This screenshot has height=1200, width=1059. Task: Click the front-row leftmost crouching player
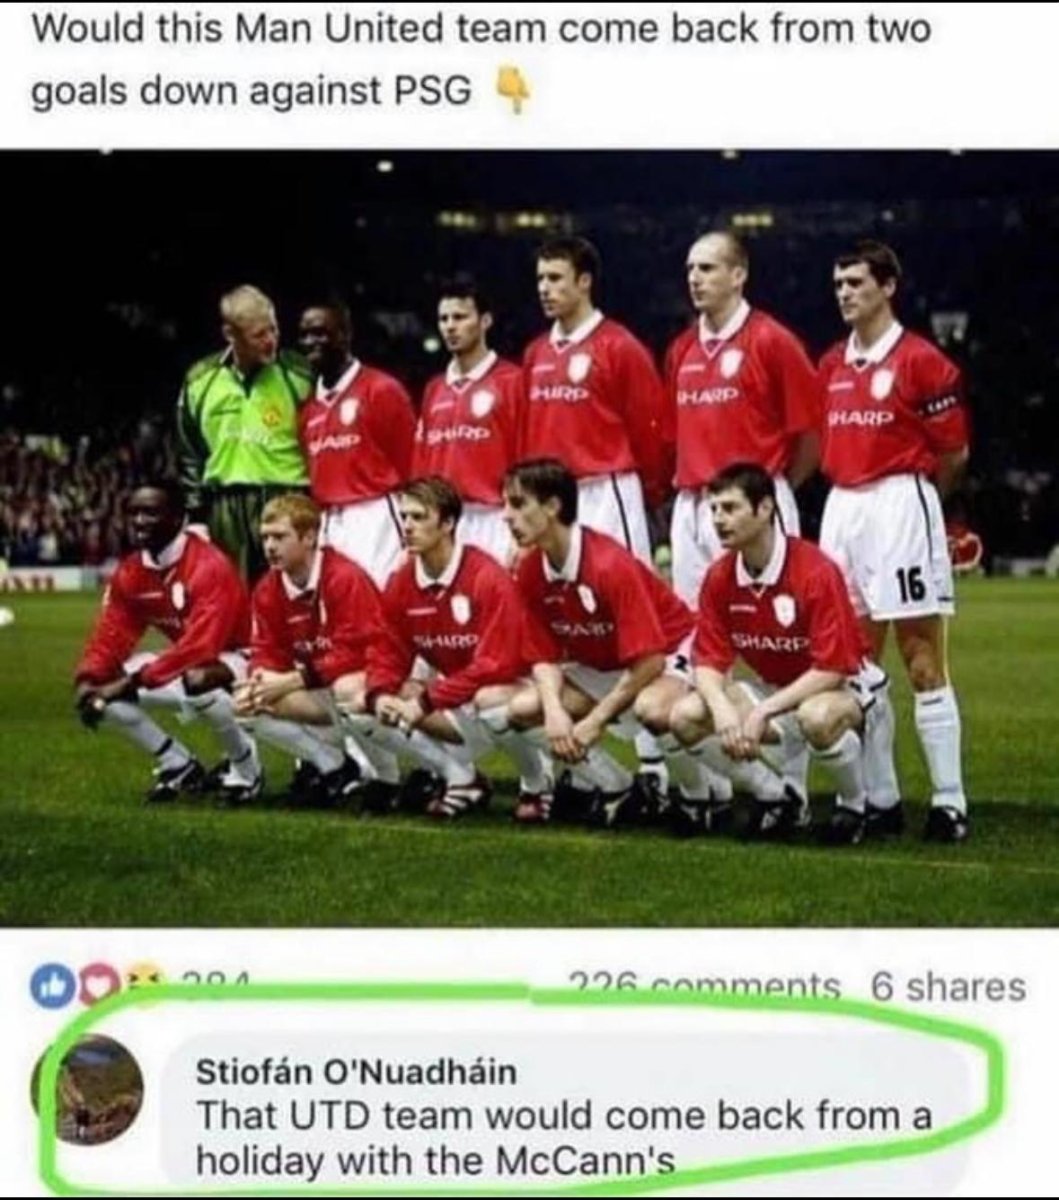click(165, 640)
